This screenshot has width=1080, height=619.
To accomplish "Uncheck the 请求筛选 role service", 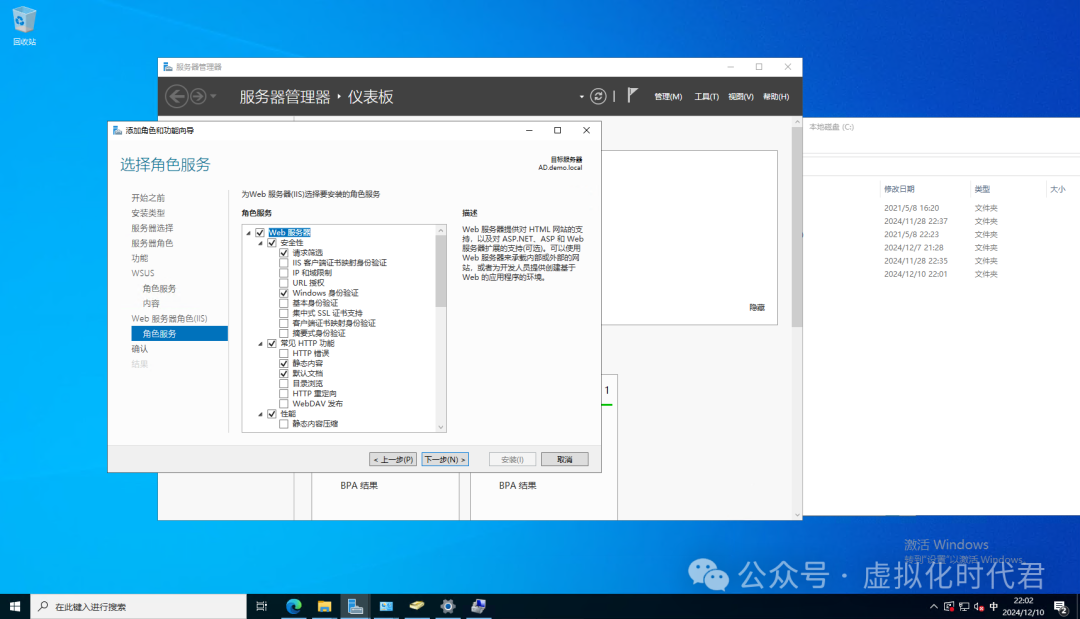I will click(284, 253).
